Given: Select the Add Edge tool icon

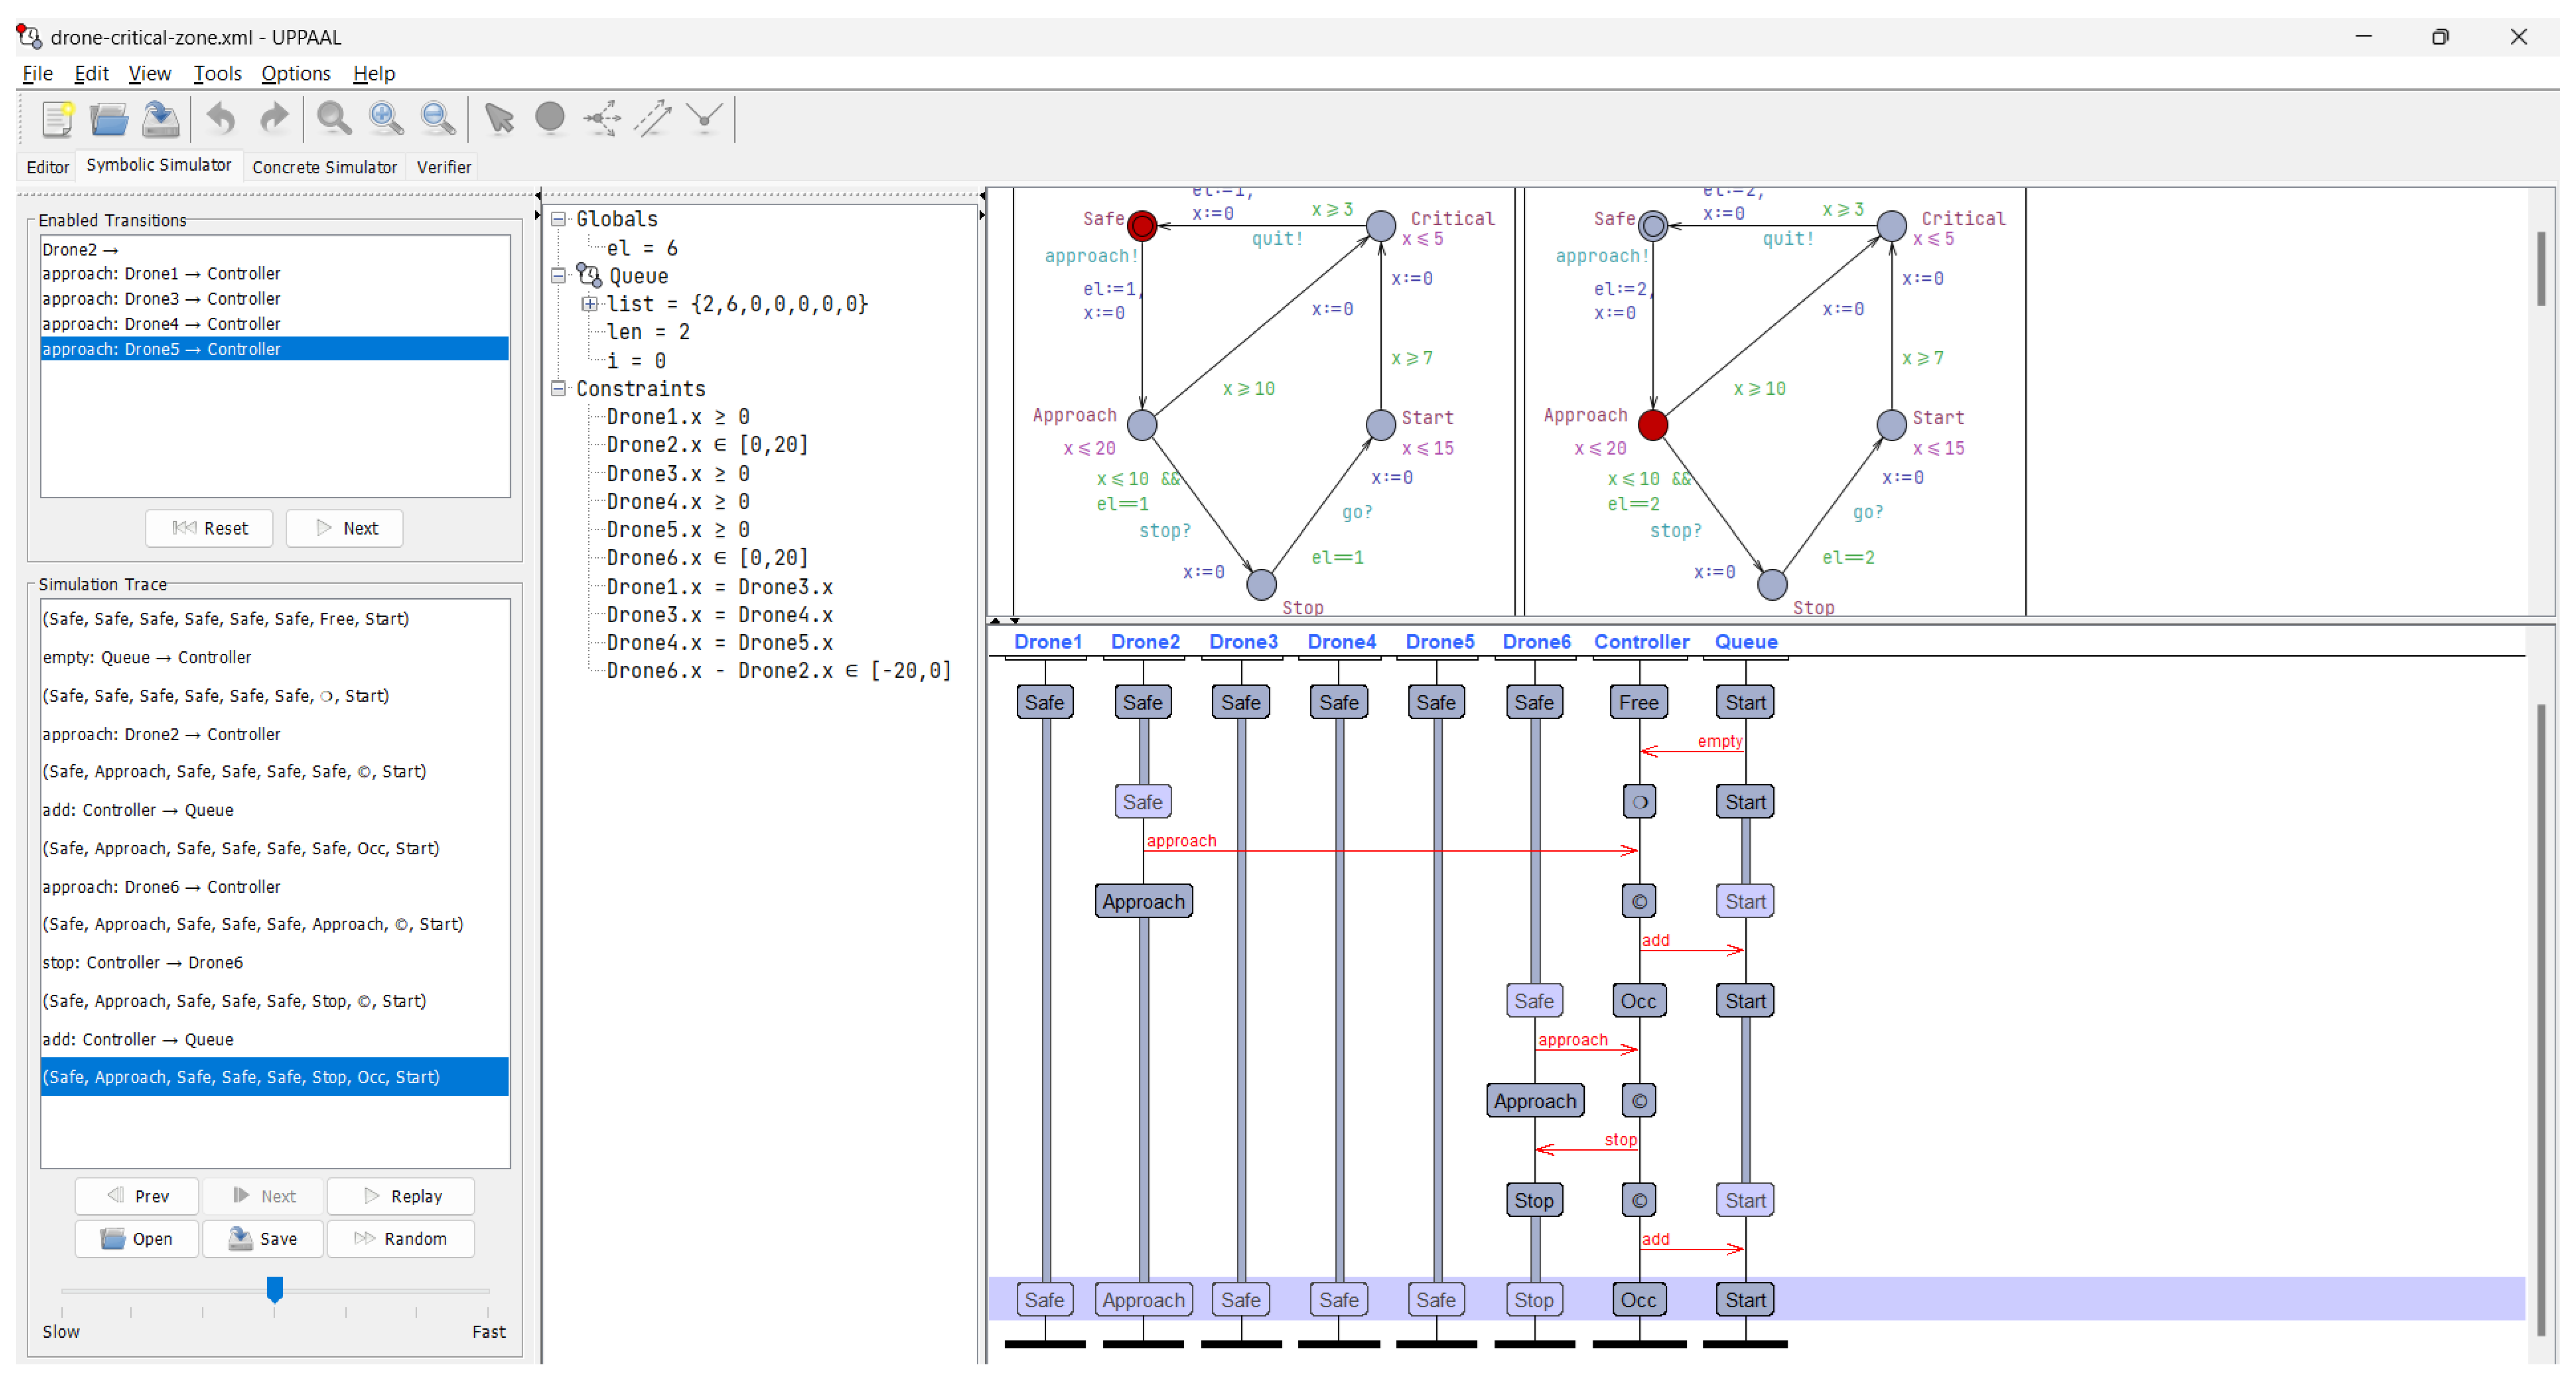Looking at the screenshot, I should 653,119.
